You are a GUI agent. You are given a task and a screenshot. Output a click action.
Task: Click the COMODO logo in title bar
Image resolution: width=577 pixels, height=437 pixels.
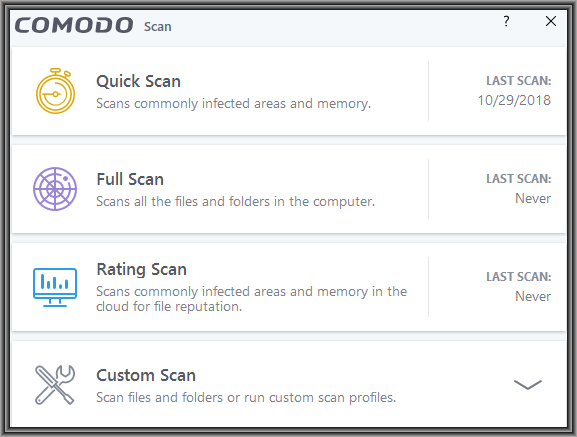click(x=74, y=25)
